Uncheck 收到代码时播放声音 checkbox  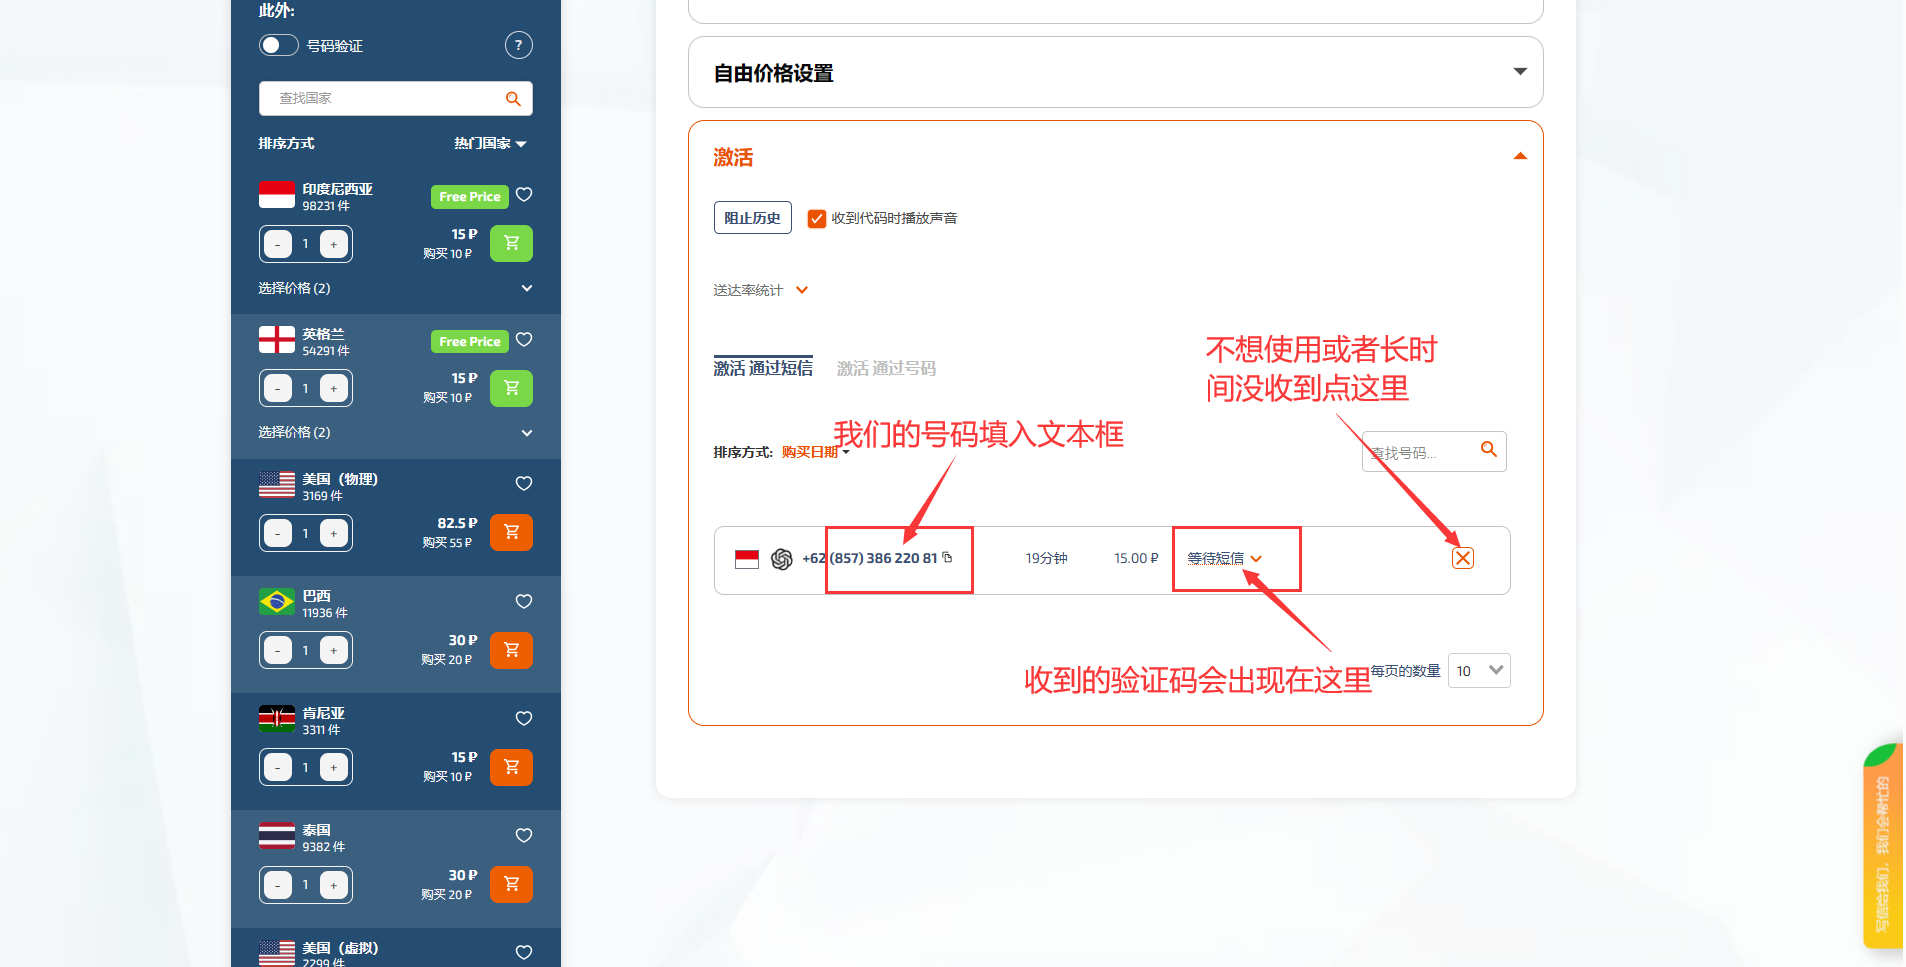(817, 218)
